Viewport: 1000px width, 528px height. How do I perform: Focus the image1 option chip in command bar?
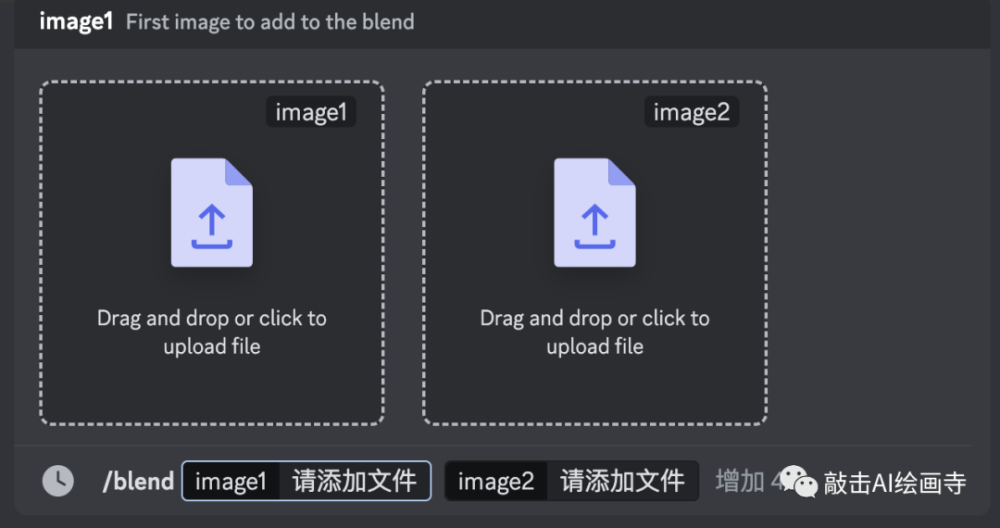coord(231,481)
